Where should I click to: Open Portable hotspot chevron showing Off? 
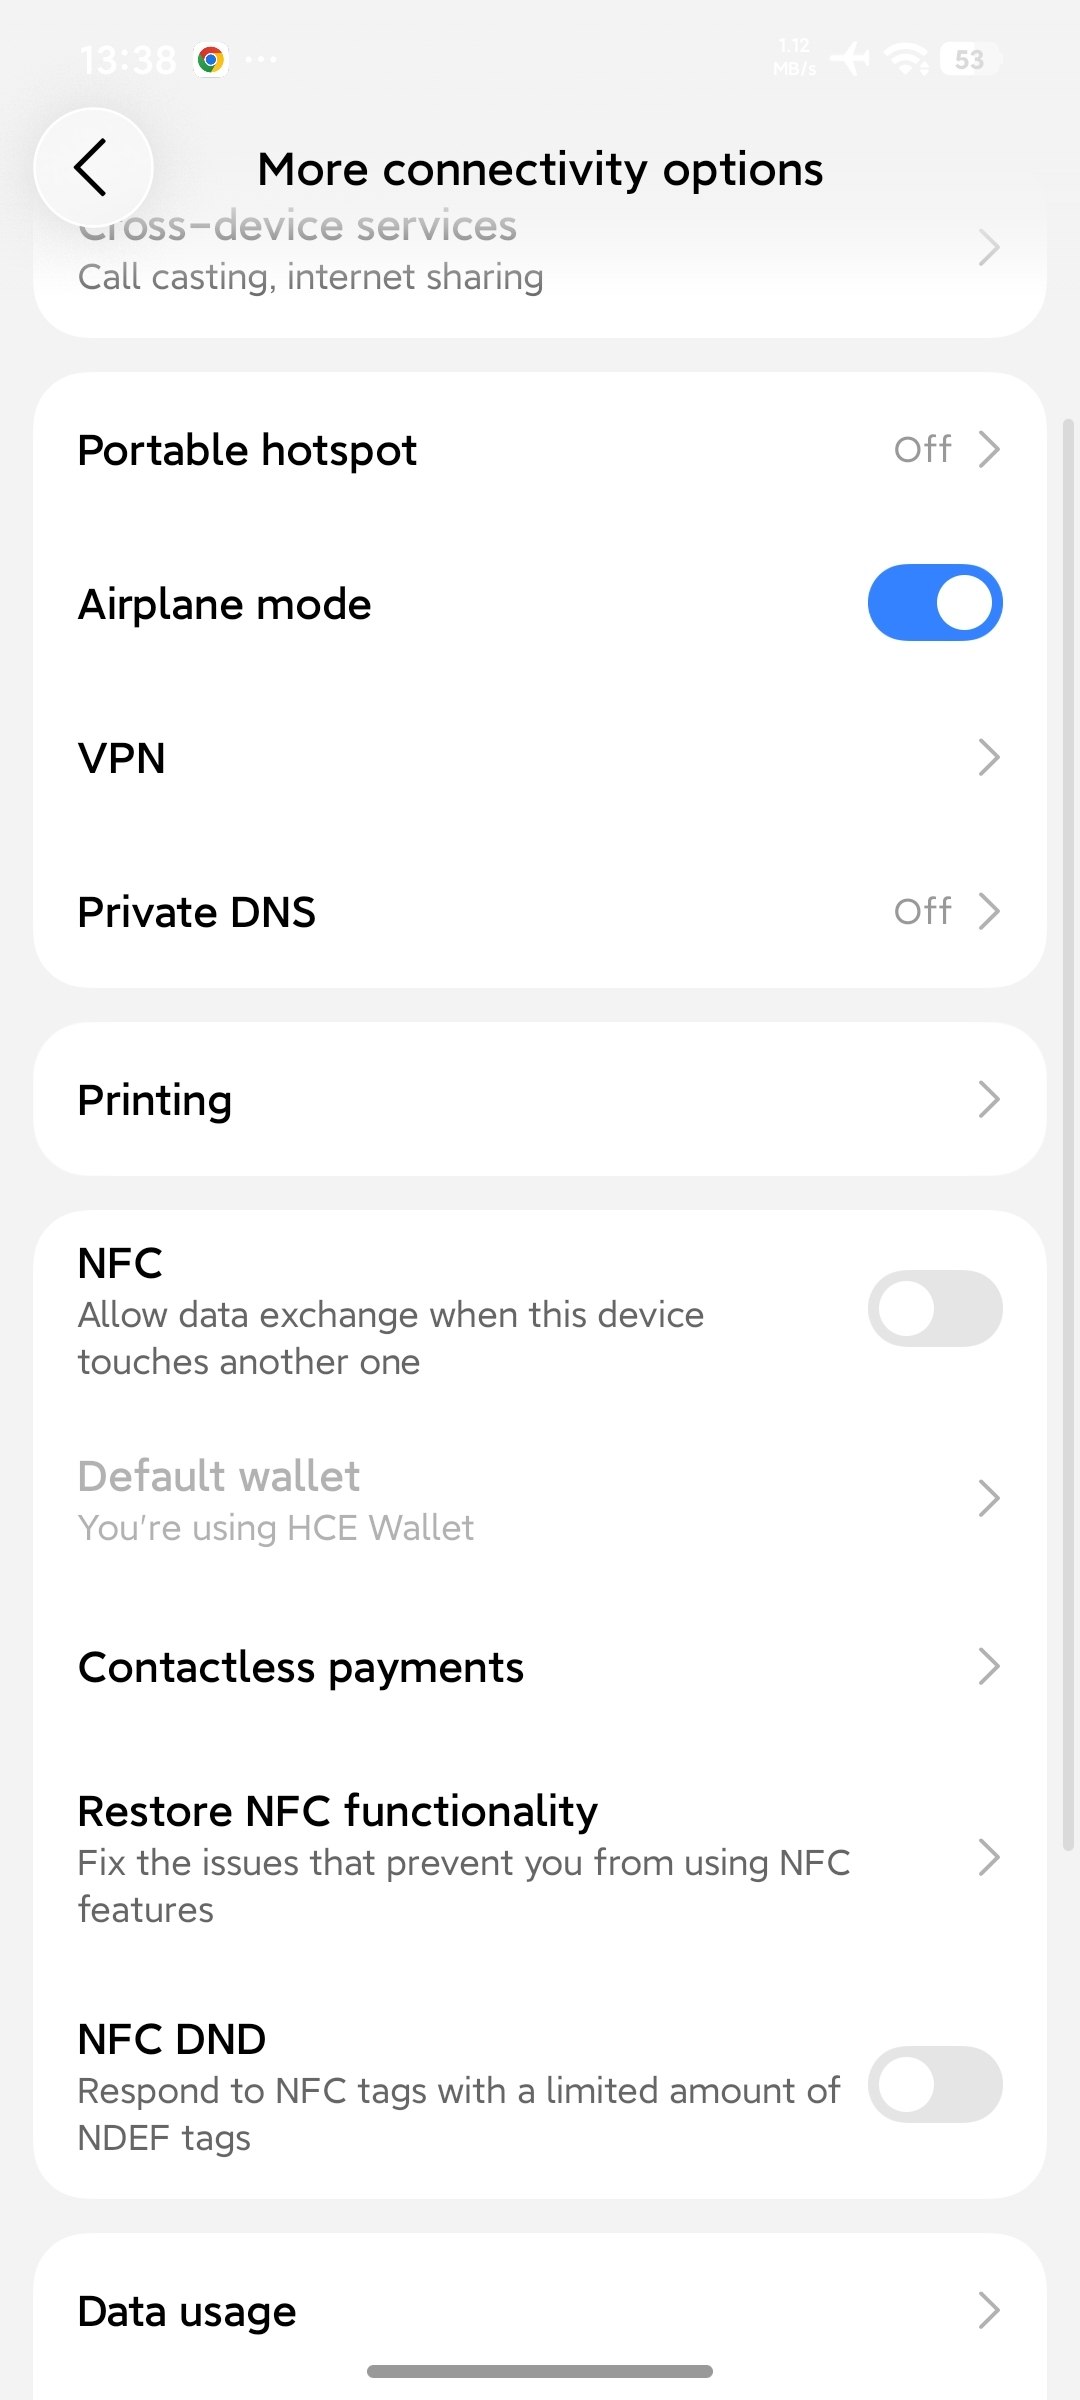989,450
